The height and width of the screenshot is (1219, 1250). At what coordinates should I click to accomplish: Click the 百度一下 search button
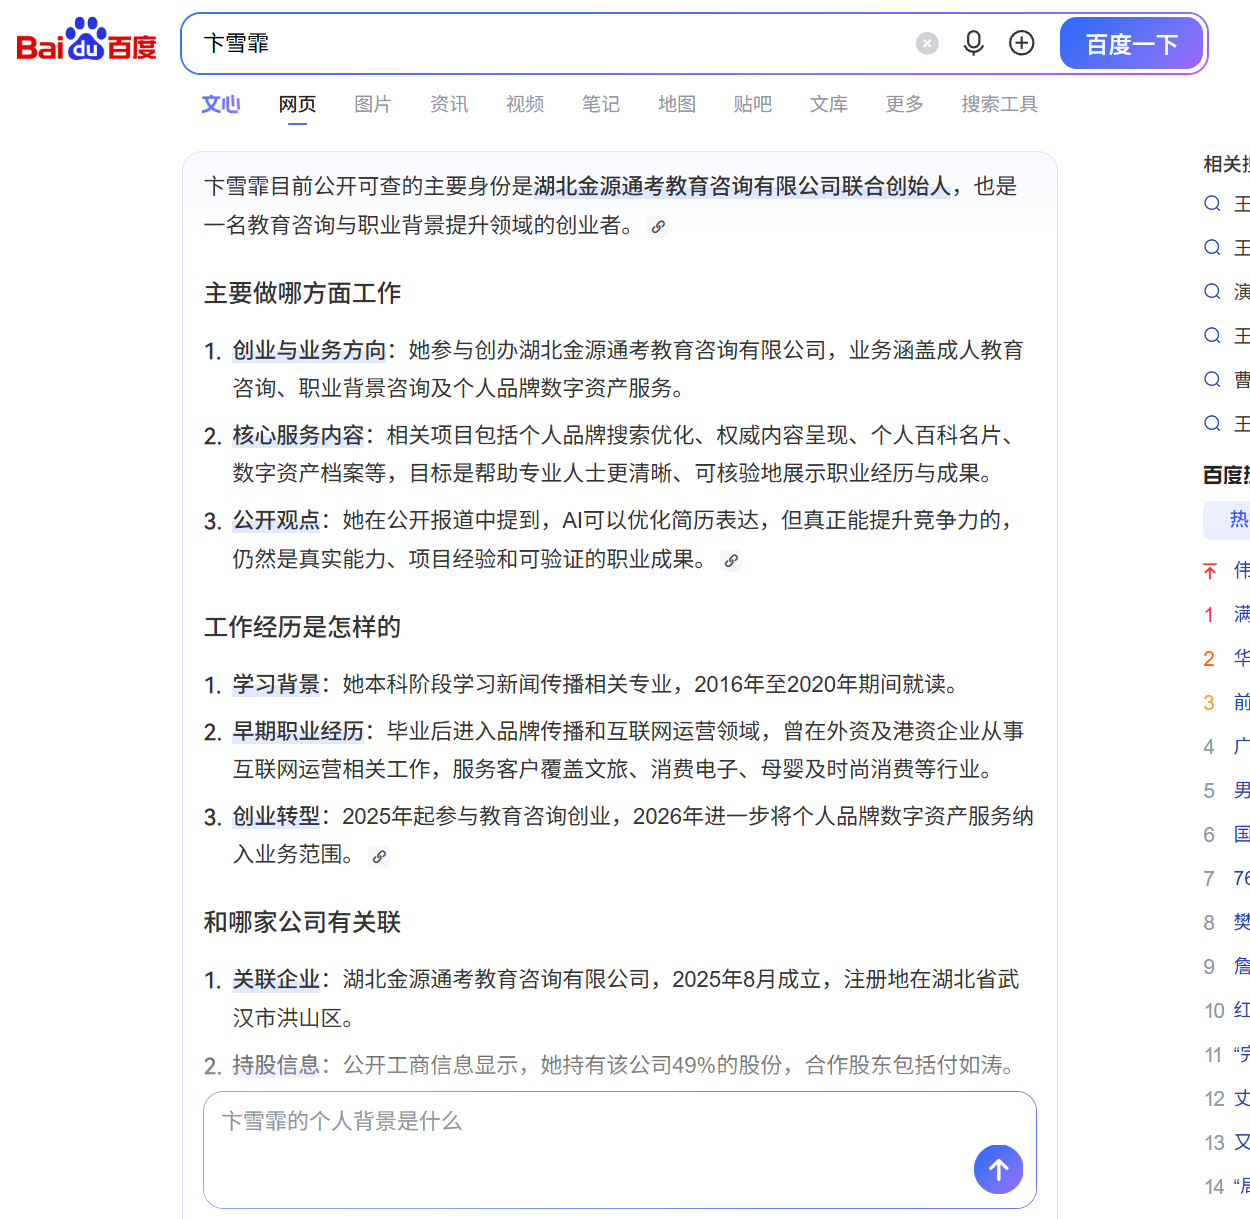click(1131, 43)
